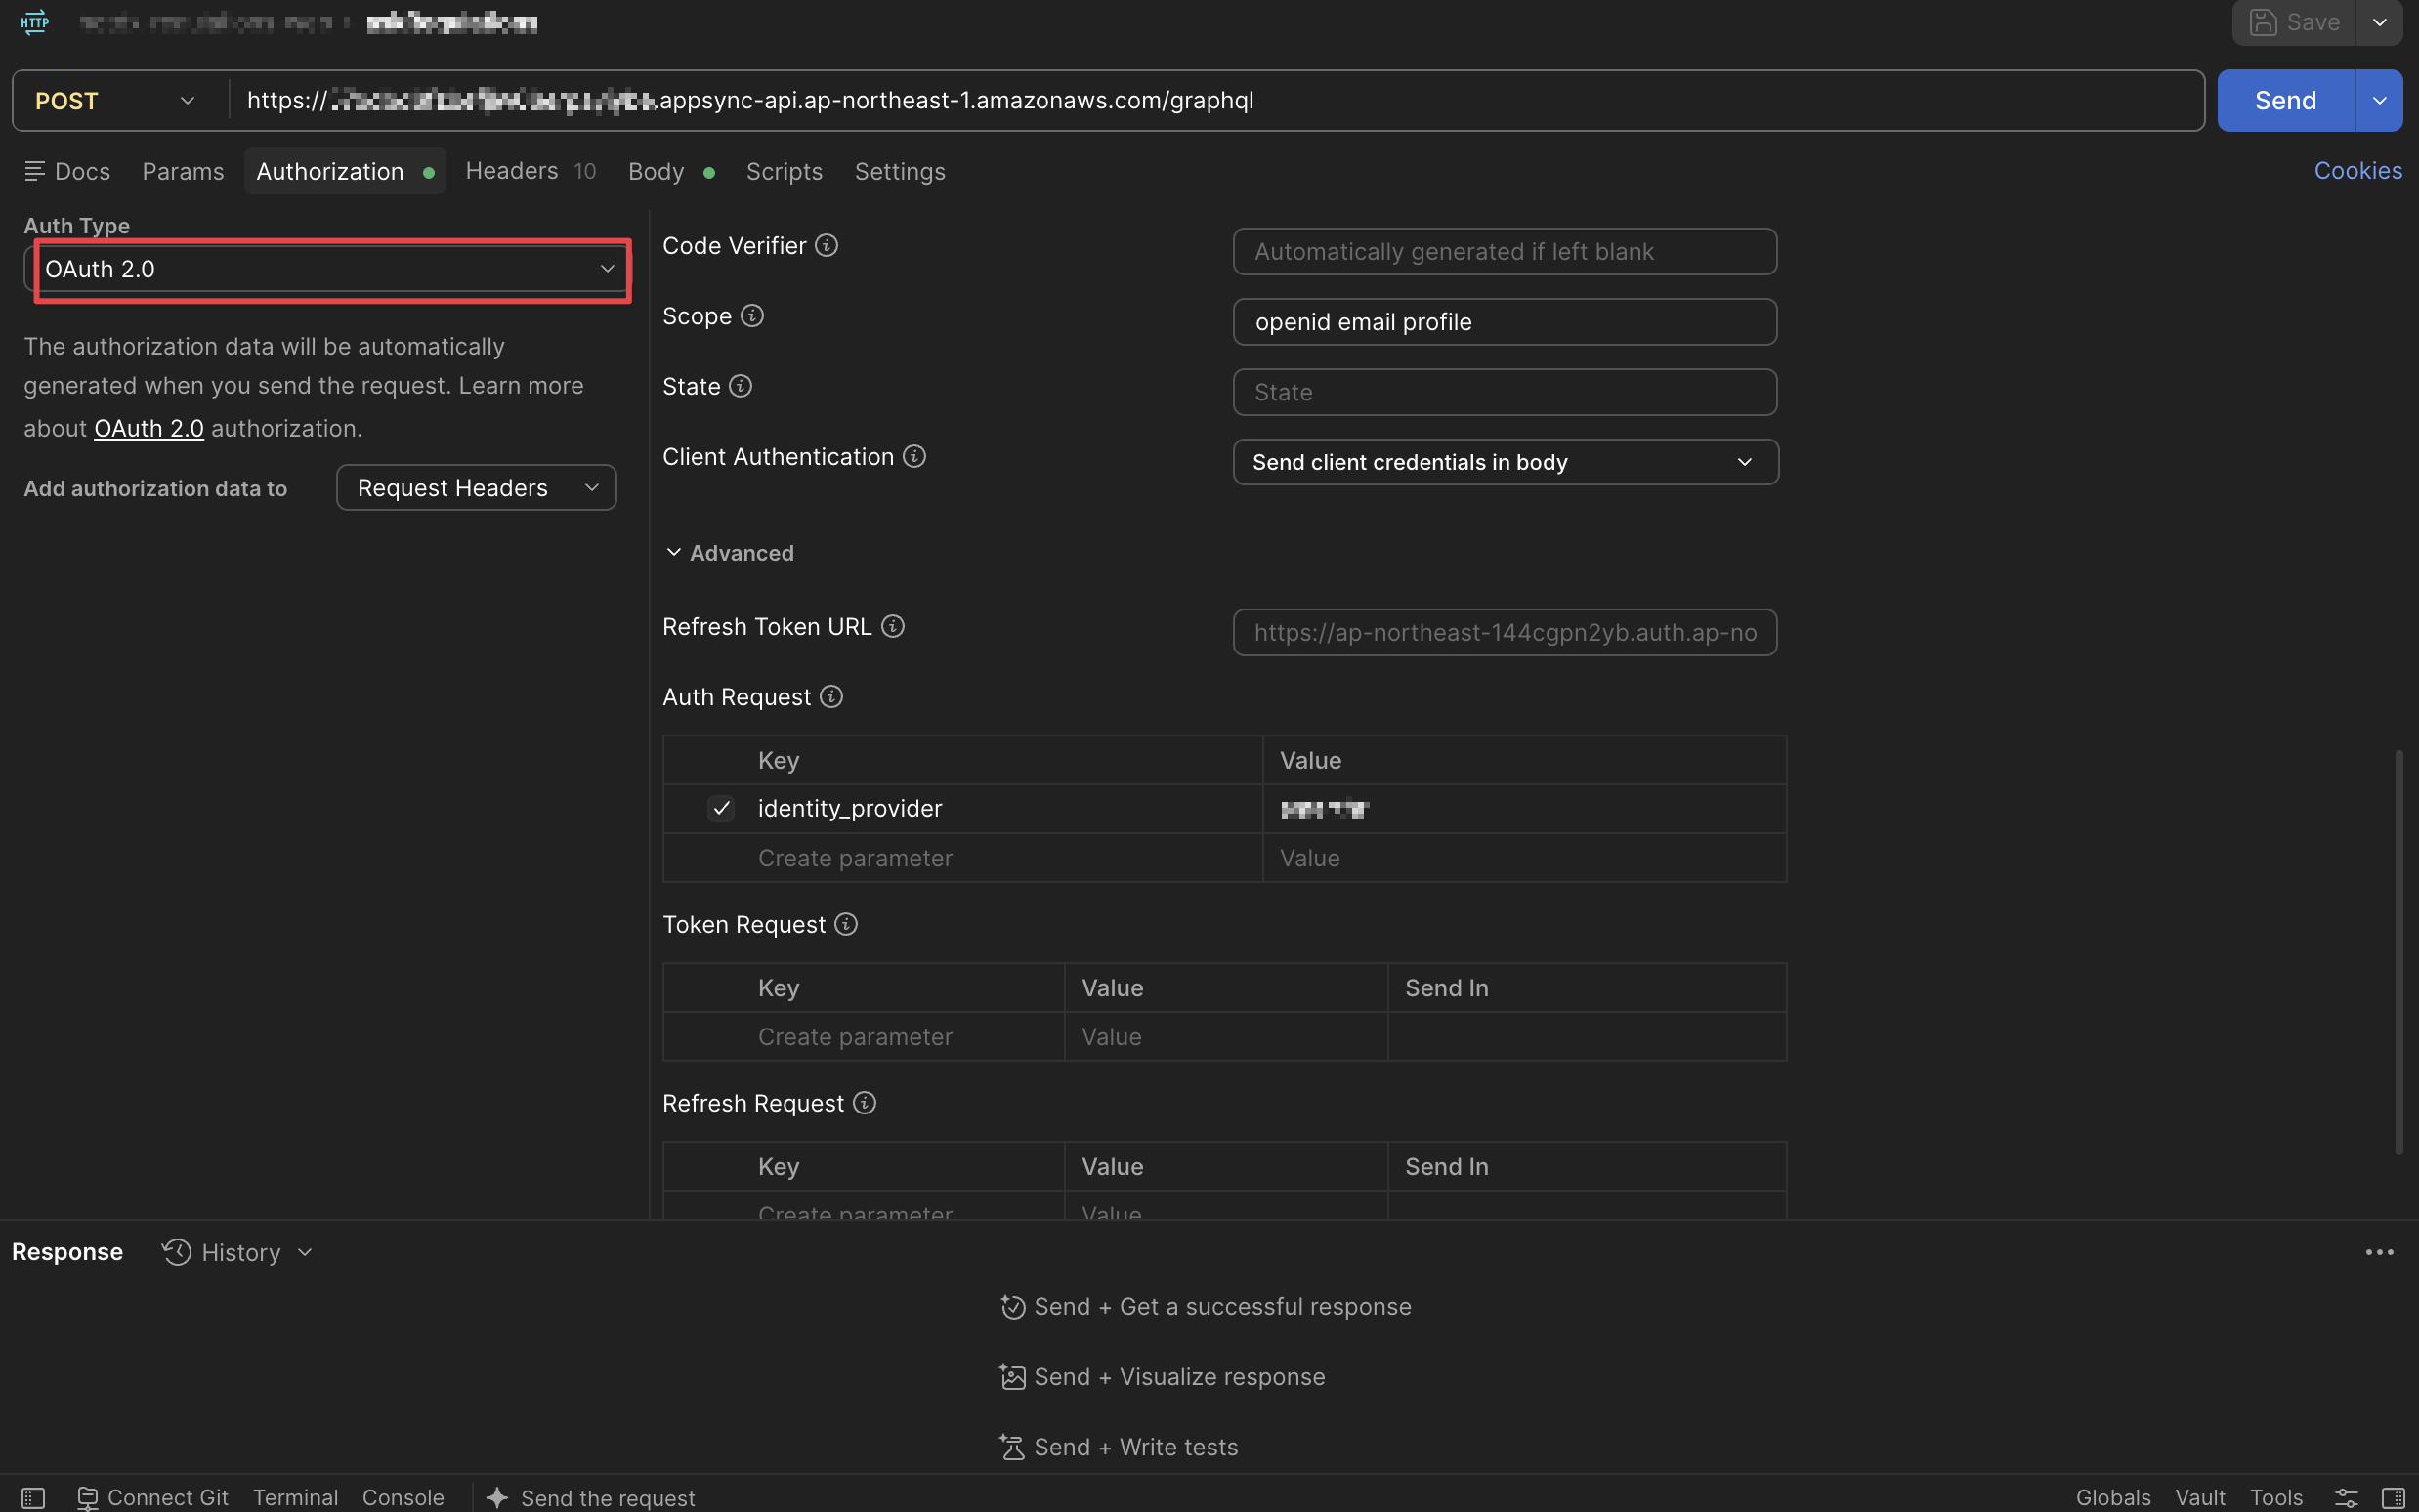
Task: Click Create parameter in Auth Request table
Action: click(855, 858)
